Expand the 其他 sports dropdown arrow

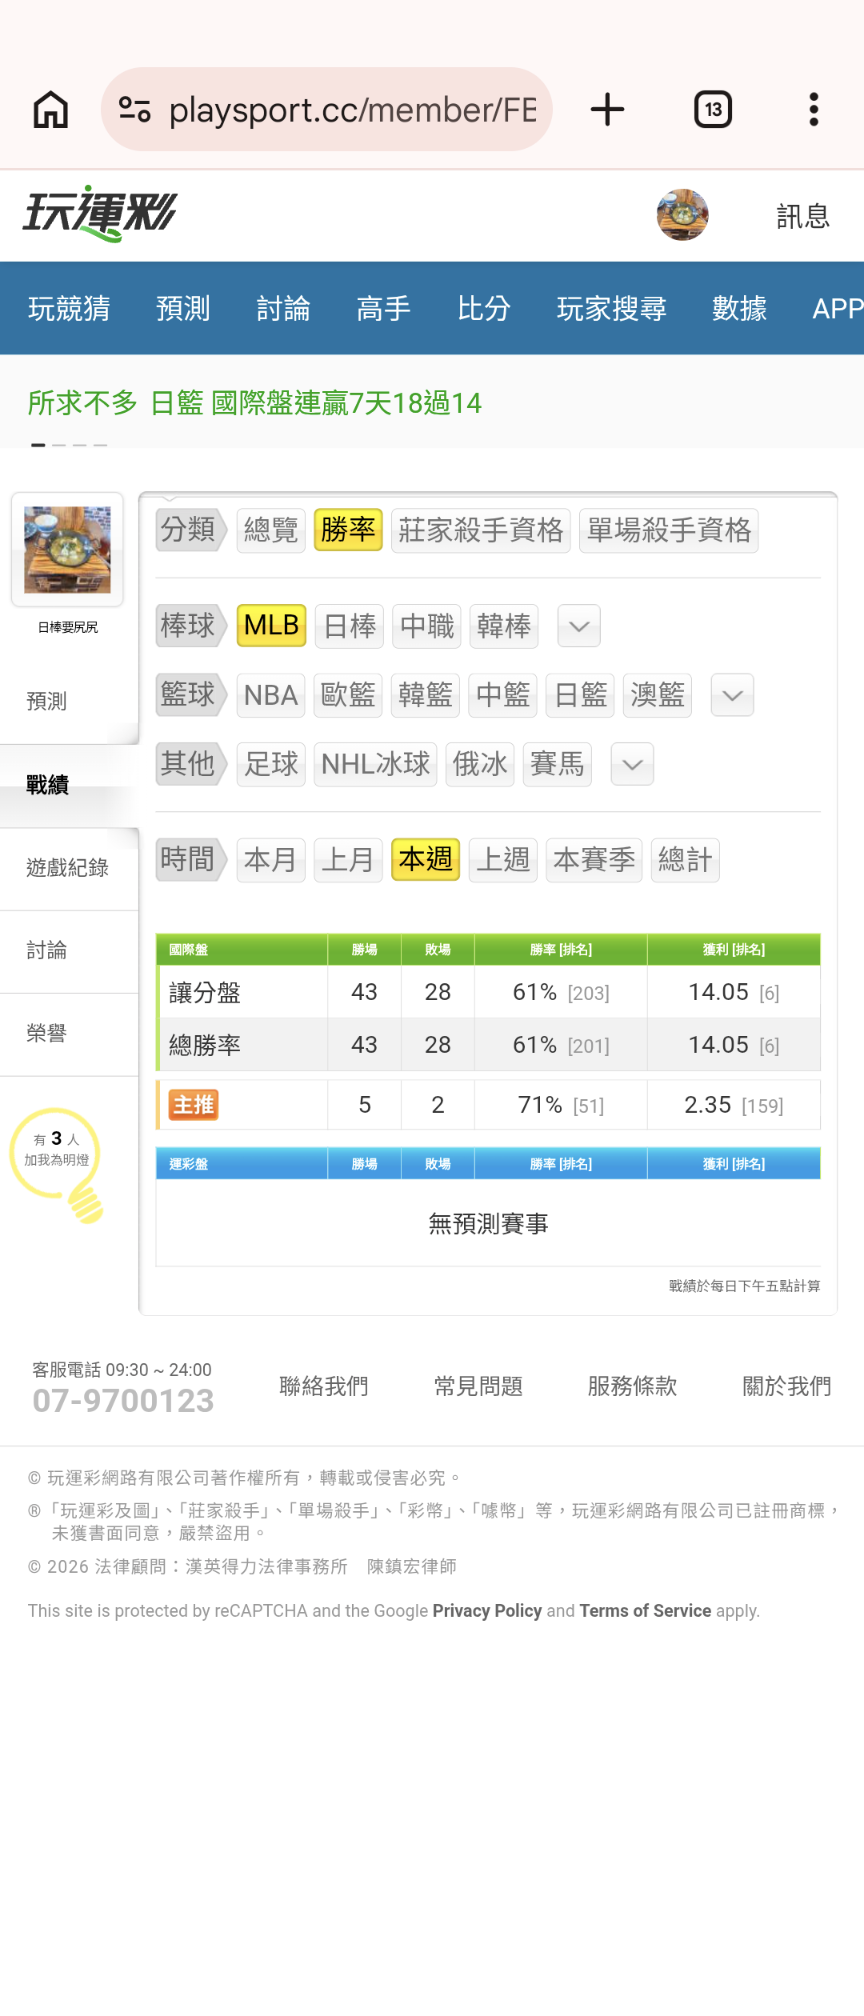(632, 765)
